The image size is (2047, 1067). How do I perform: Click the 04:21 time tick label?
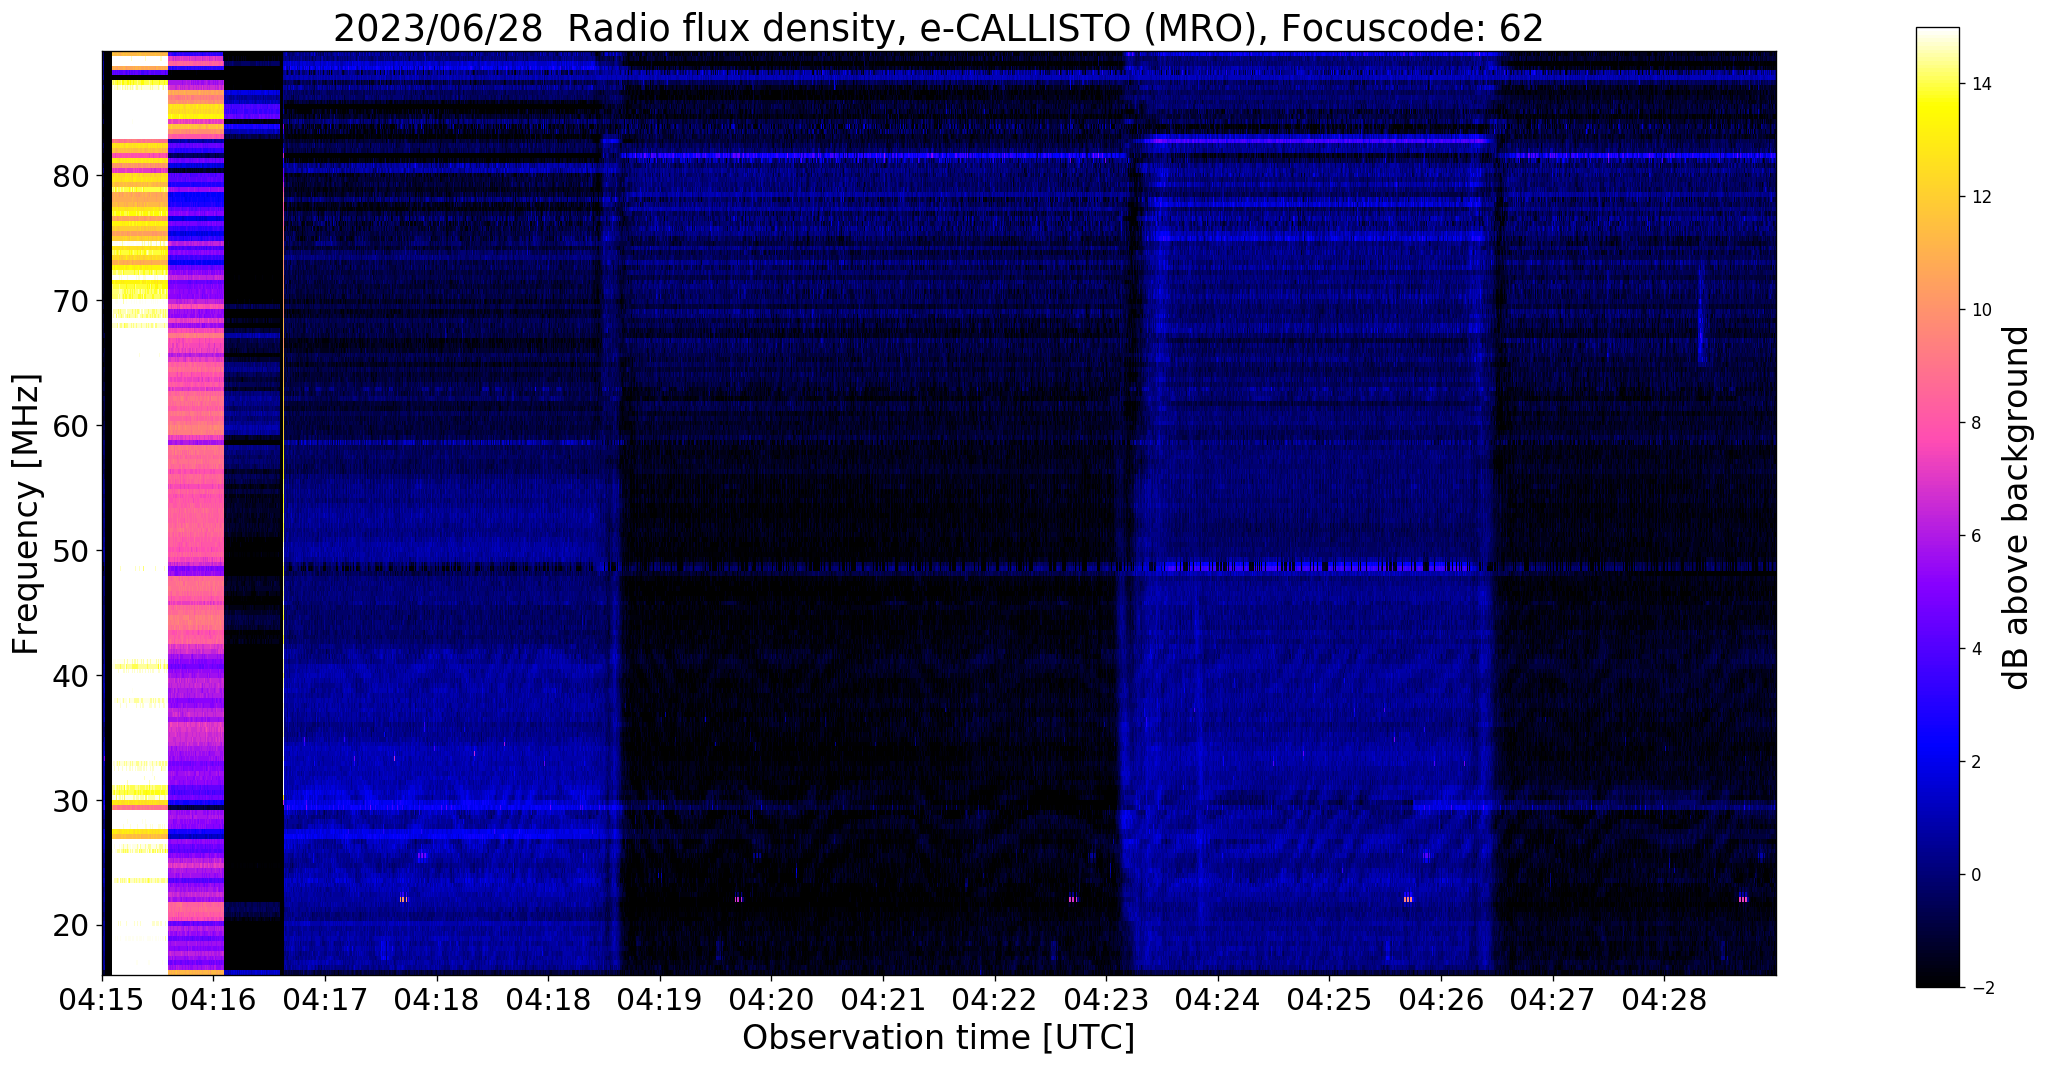[883, 998]
